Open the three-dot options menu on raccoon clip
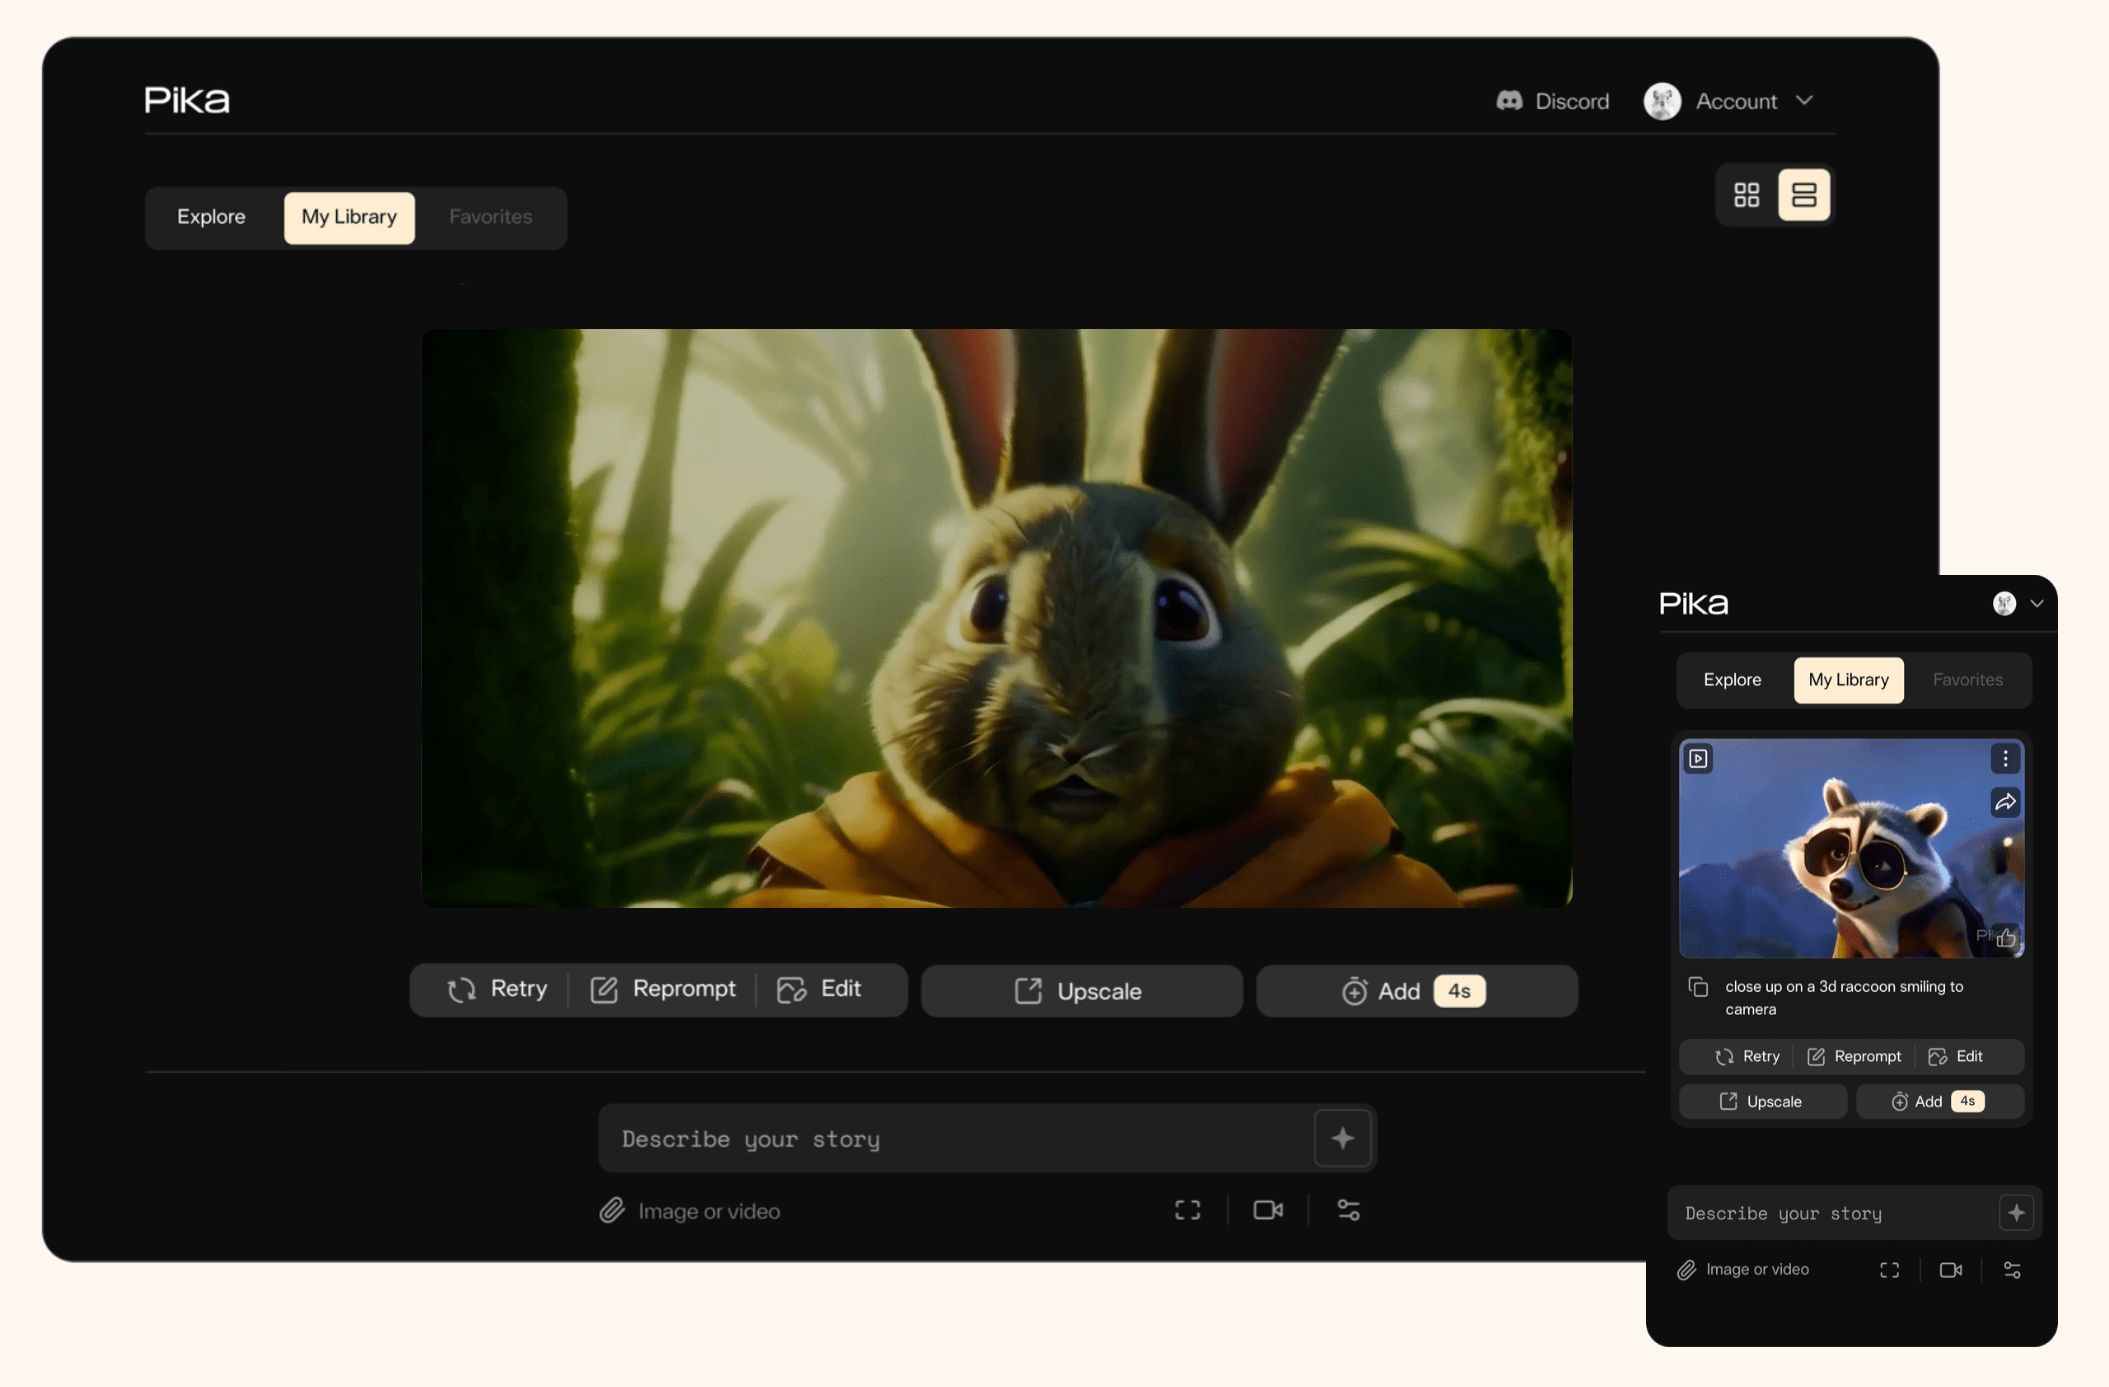The height and width of the screenshot is (1387, 2109). pos(2004,759)
